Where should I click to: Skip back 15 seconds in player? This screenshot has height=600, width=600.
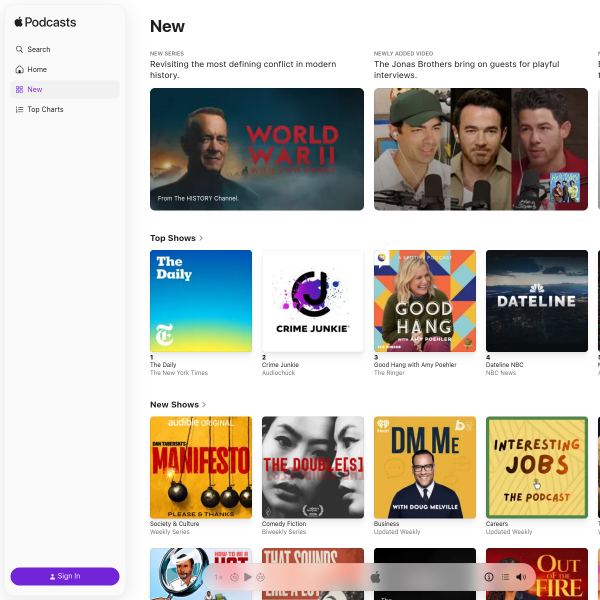click(234, 577)
